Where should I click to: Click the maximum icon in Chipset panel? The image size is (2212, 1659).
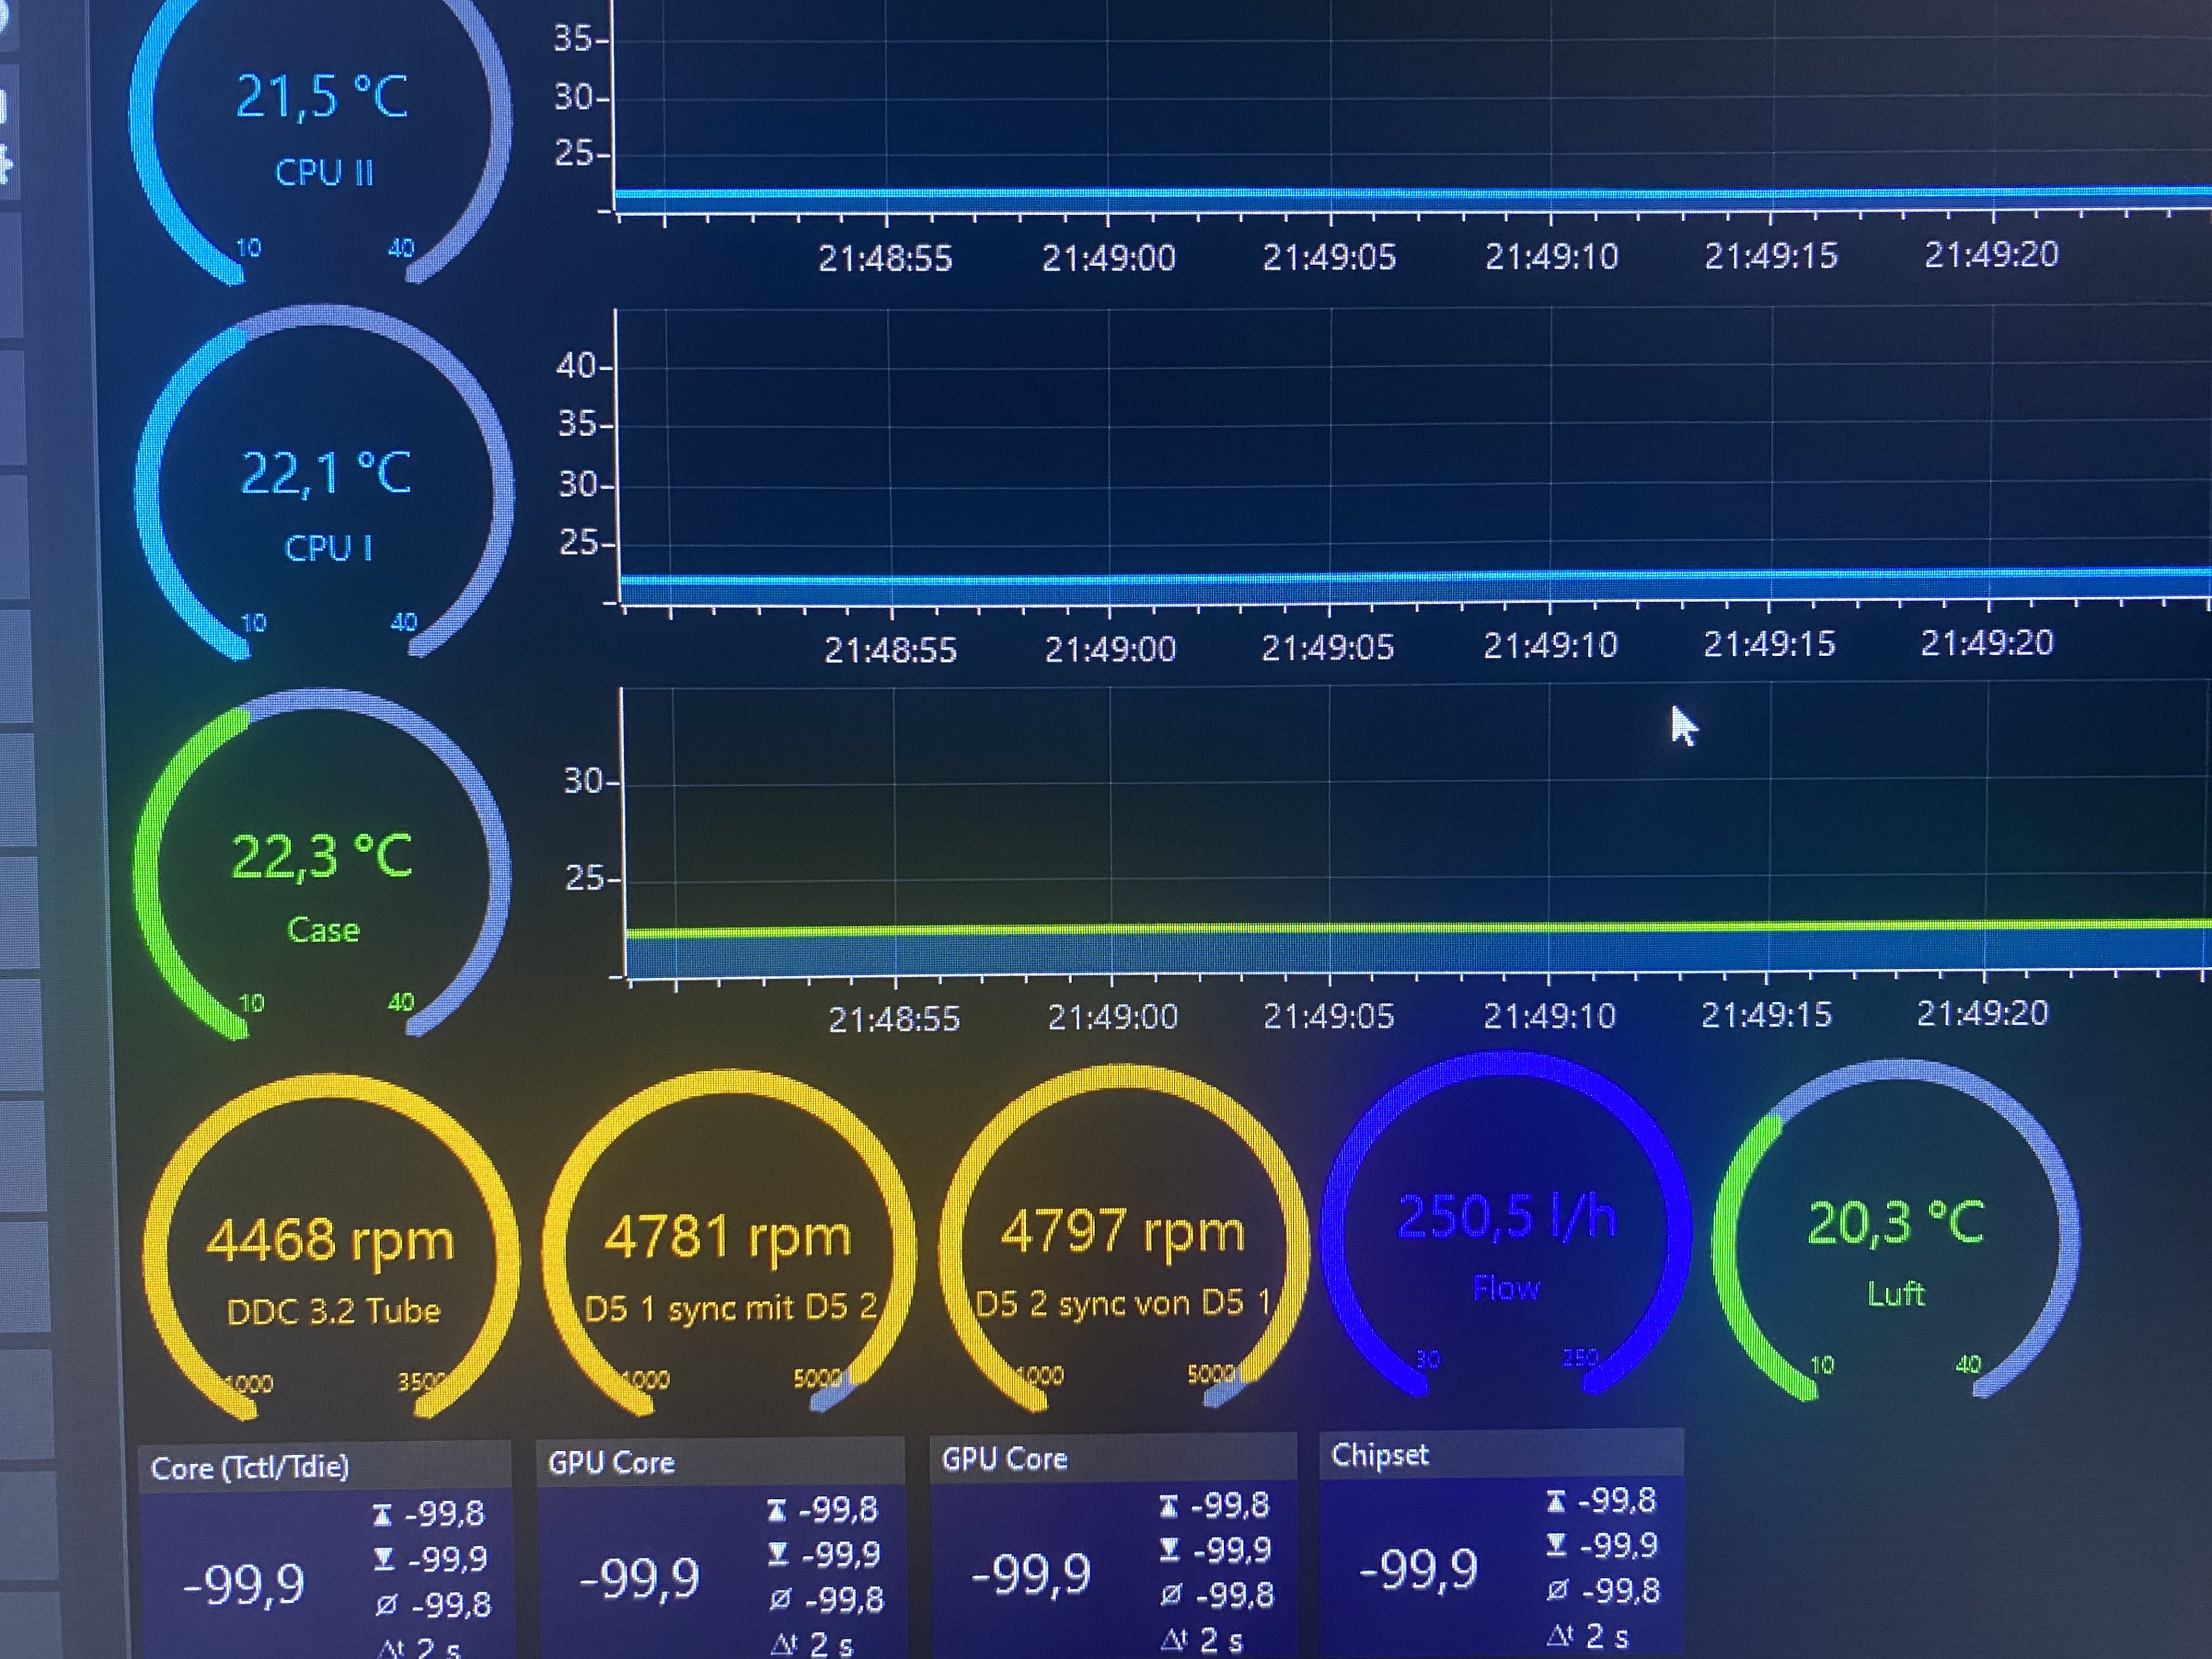tap(1556, 1501)
